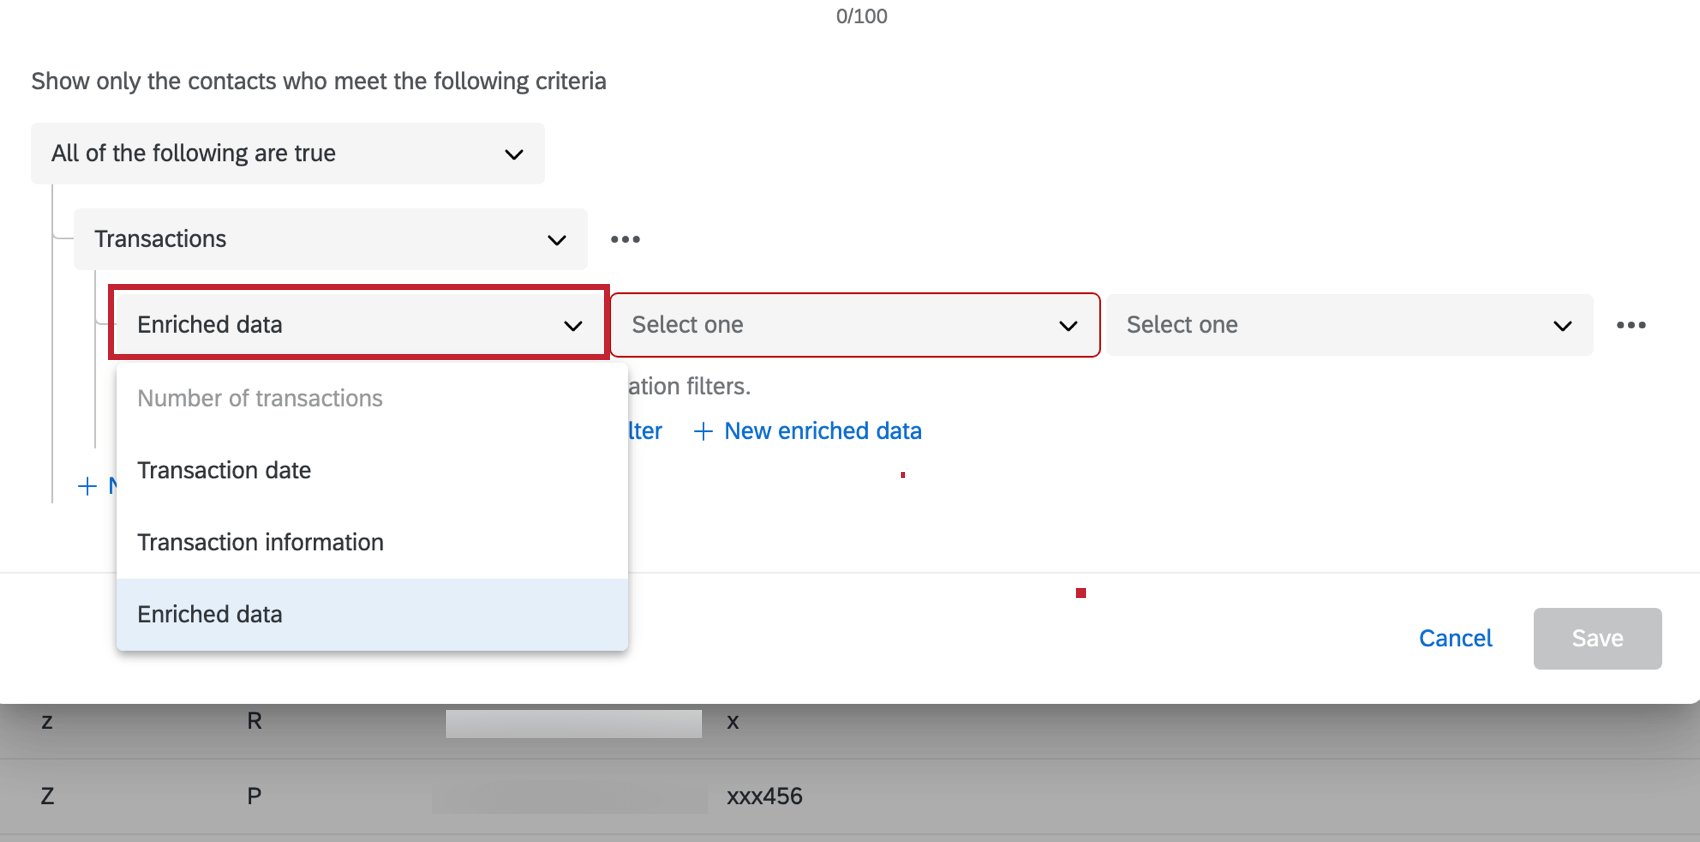Screen dimensions: 1700x842
Task: Click the xxx456 cell in the table
Action: pos(764,796)
